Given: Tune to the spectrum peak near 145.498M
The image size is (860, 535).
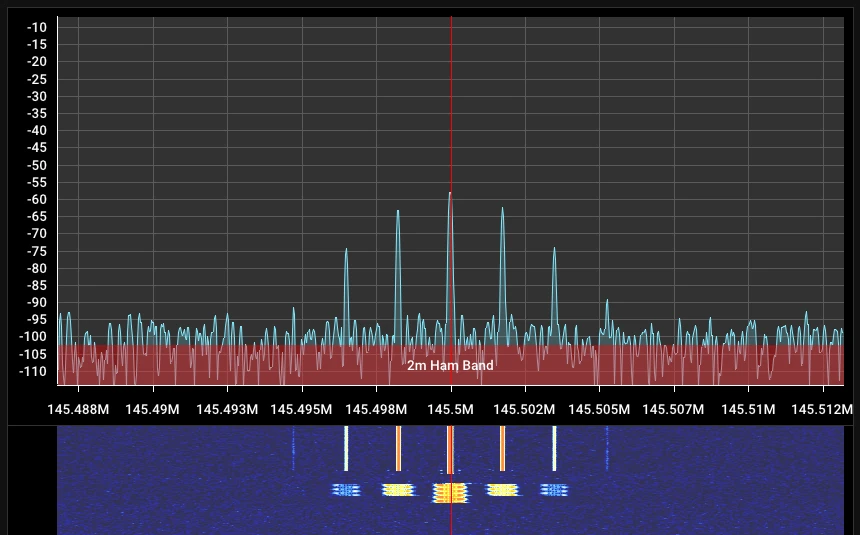Looking at the screenshot, I should point(398,212).
